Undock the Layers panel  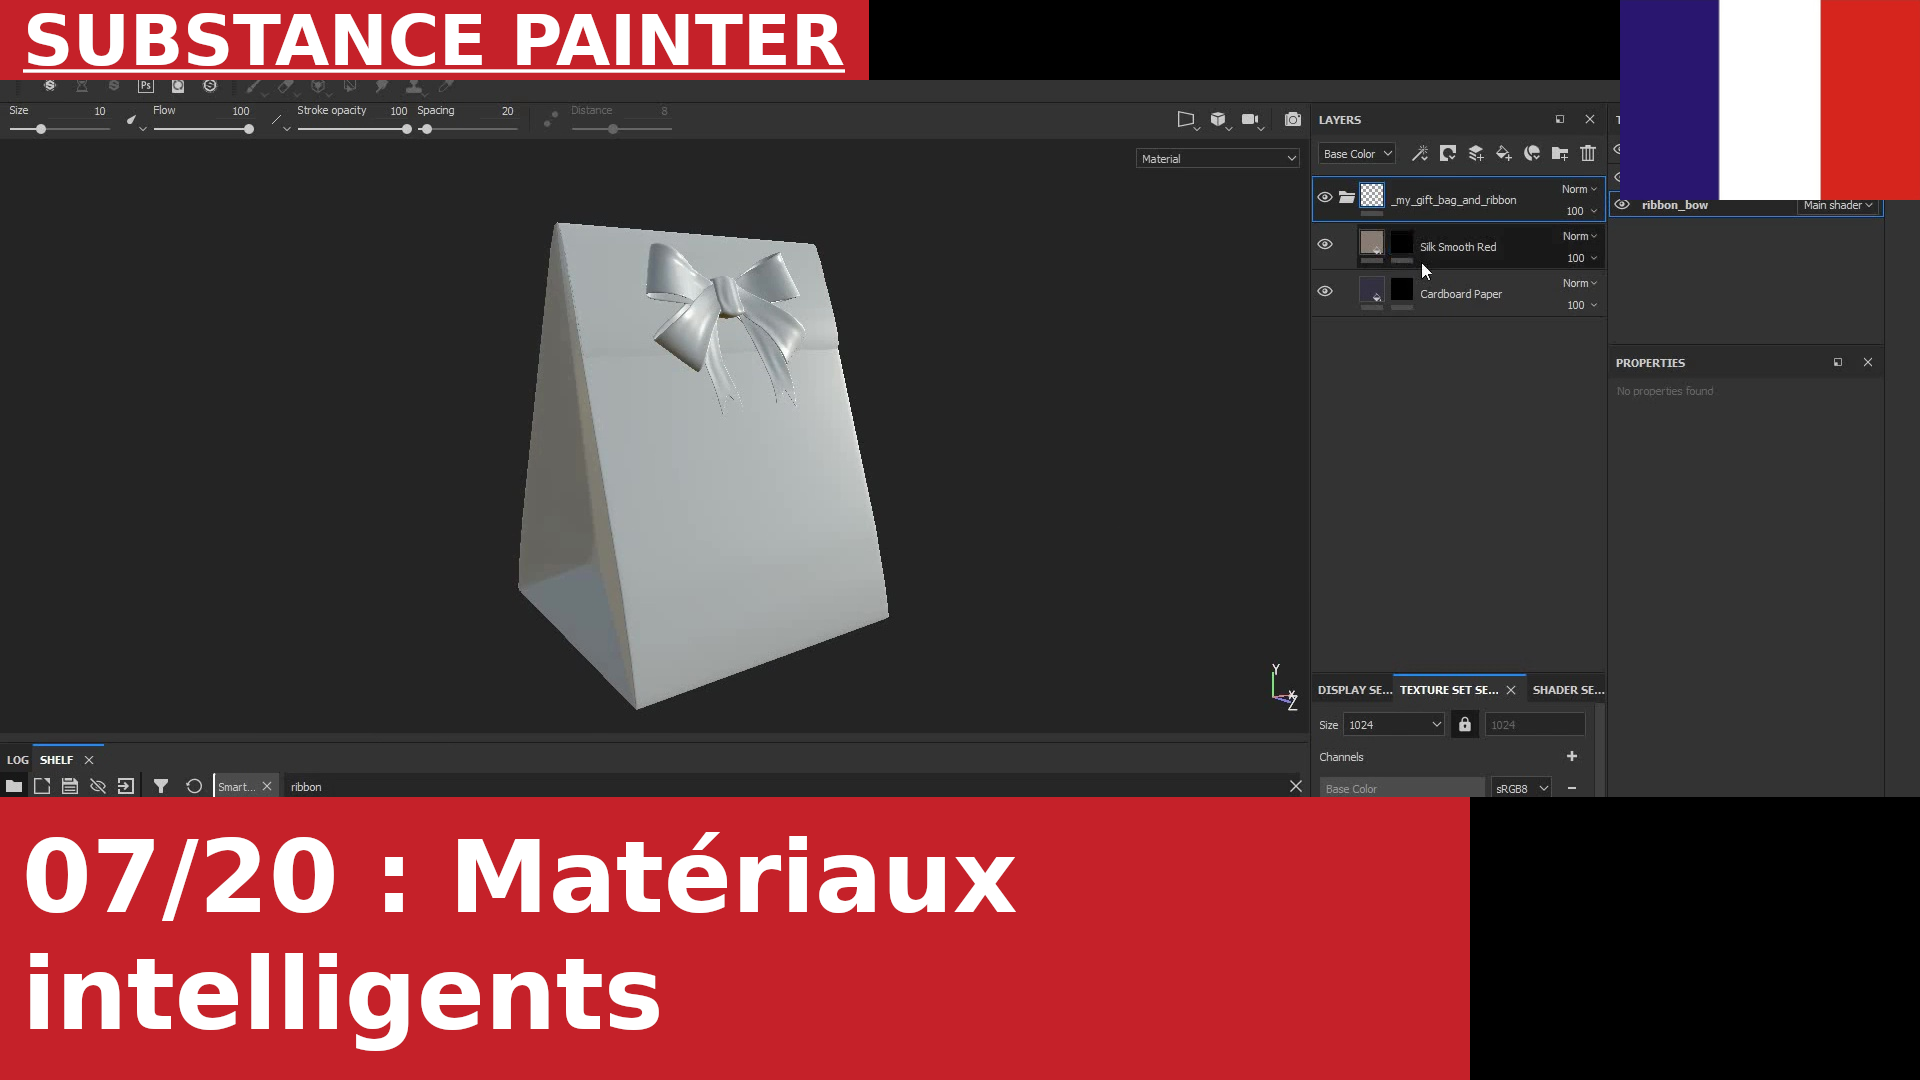click(1560, 119)
